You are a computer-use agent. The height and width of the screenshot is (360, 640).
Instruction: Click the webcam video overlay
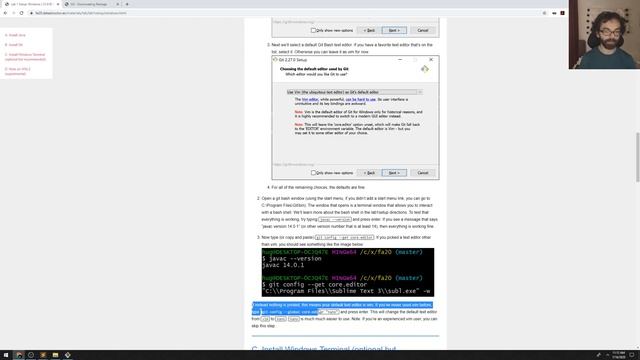click(x=604, y=34)
